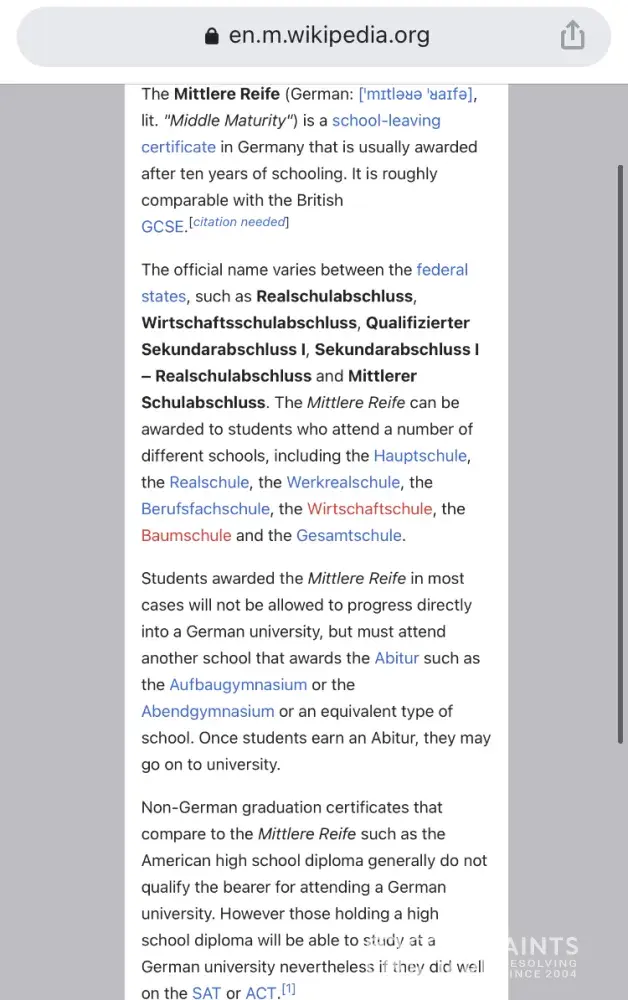628x1000 pixels.
Task: Tap the padlock icon beside the URL
Action: tap(211, 36)
